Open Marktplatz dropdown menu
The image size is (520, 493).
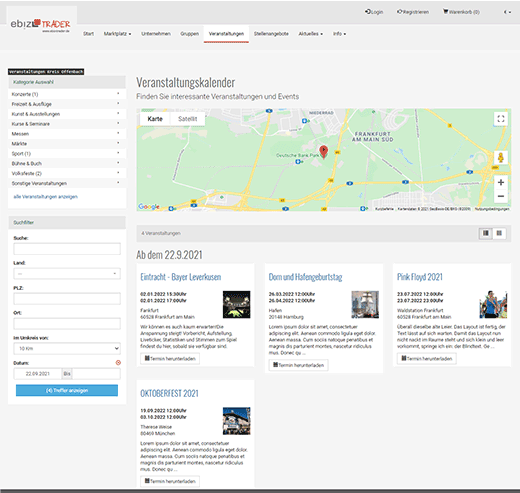click(117, 34)
